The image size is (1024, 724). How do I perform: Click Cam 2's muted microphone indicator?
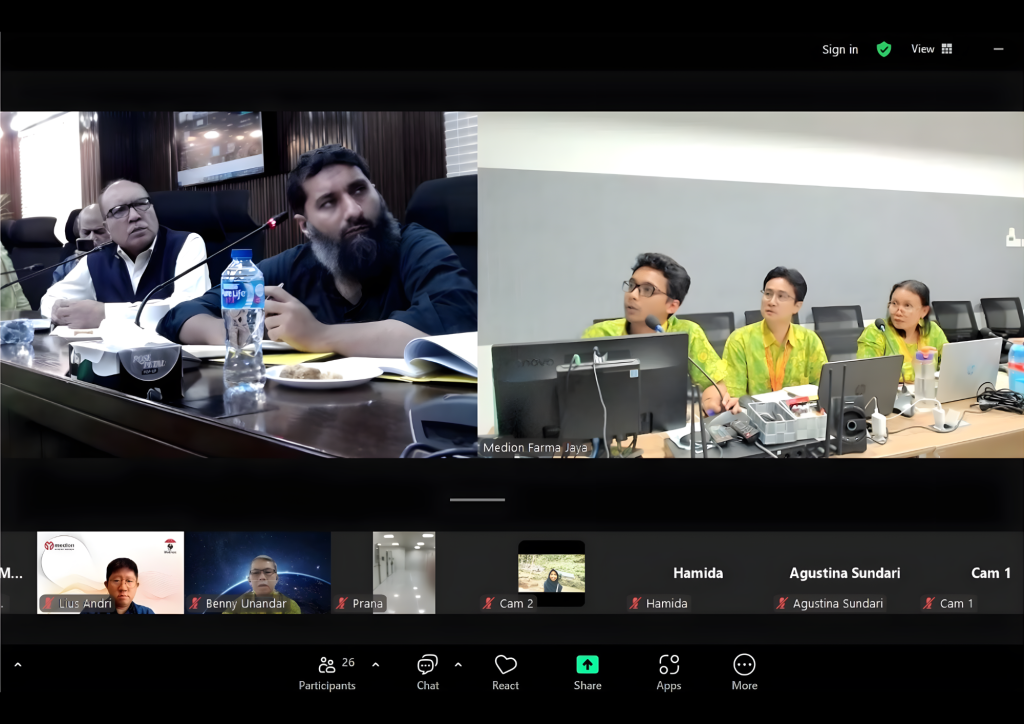tap(489, 604)
